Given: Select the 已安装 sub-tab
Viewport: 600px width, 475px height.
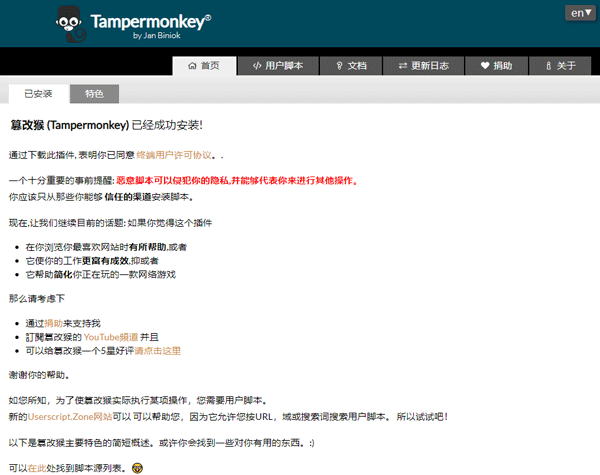Looking at the screenshot, I should point(38,94).
